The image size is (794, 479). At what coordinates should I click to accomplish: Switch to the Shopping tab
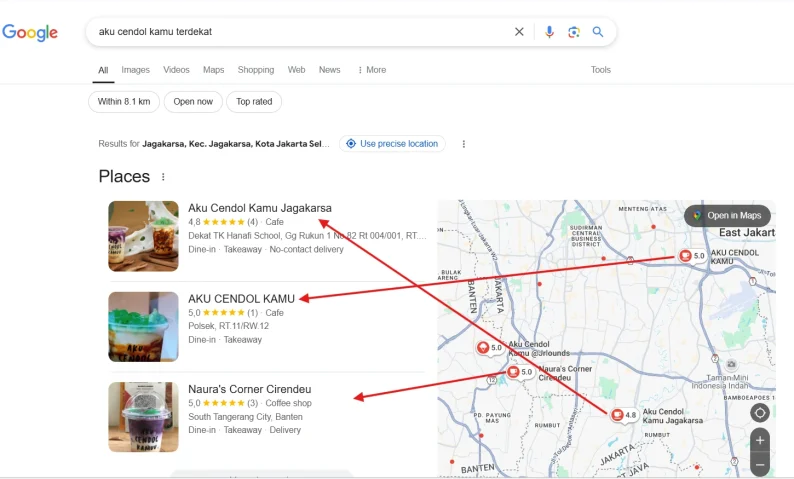tap(256, 70)
